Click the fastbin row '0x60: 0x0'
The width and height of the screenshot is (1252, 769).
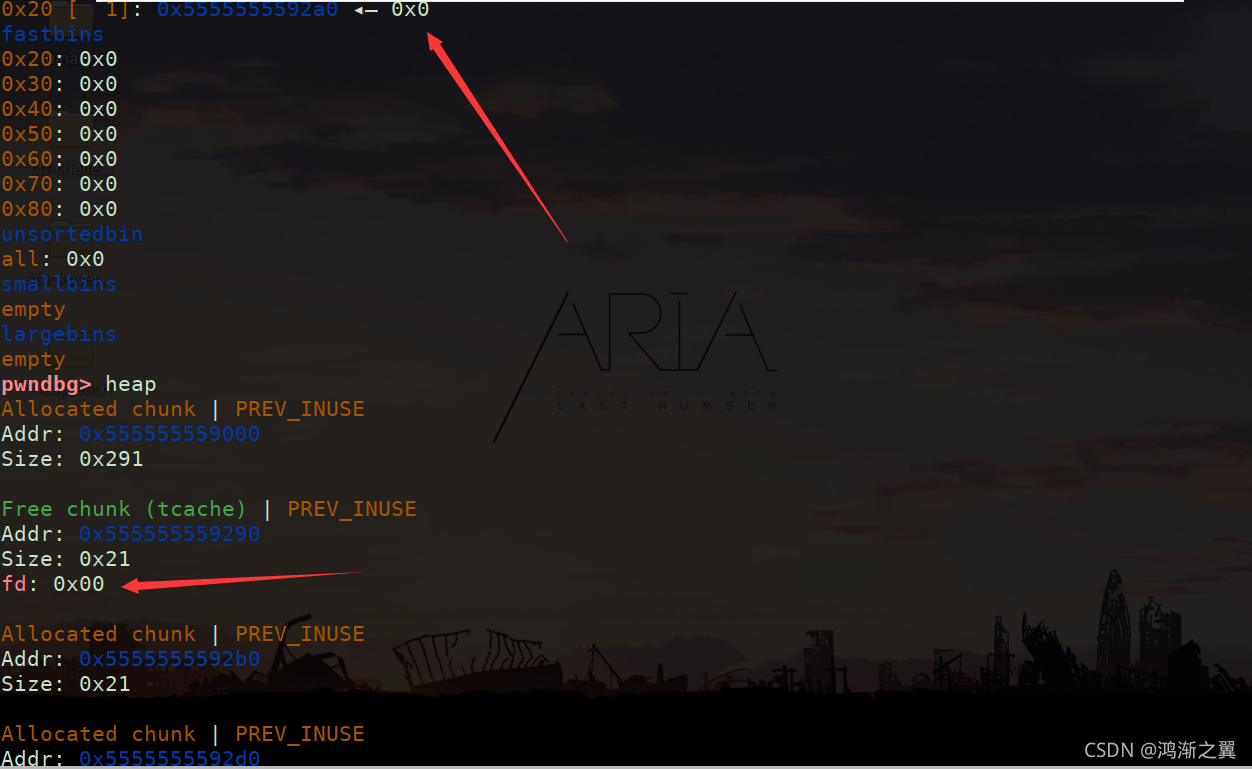coord(59,159)
